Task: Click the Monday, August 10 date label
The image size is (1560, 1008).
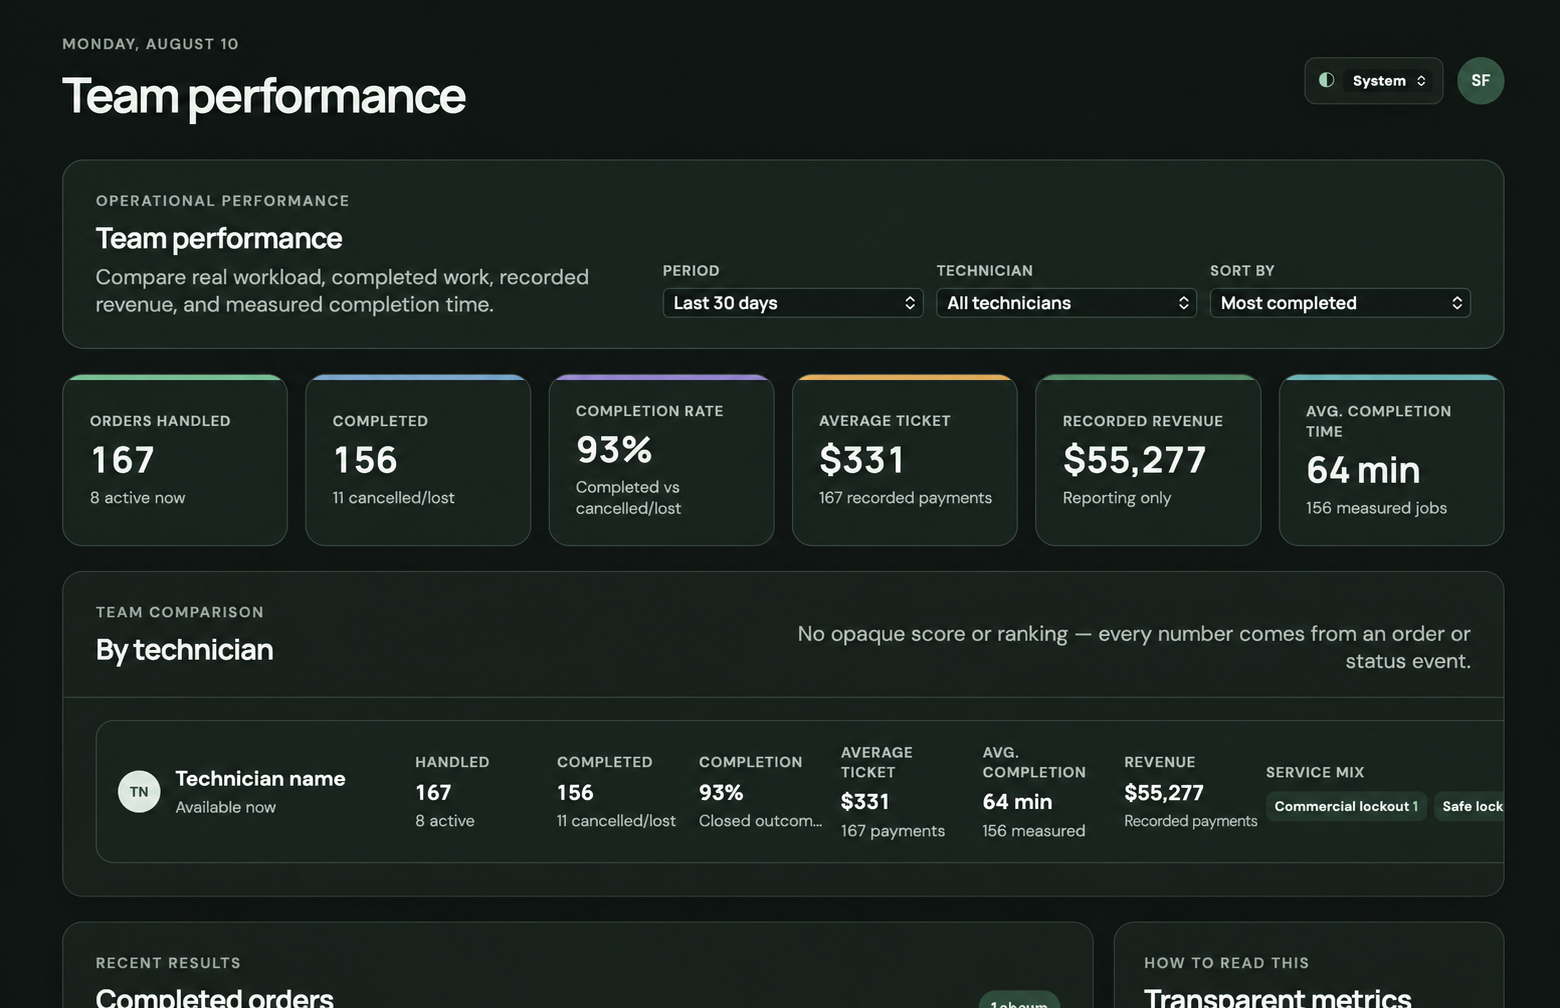Action: pyautogui.click(x=150, y=44)
